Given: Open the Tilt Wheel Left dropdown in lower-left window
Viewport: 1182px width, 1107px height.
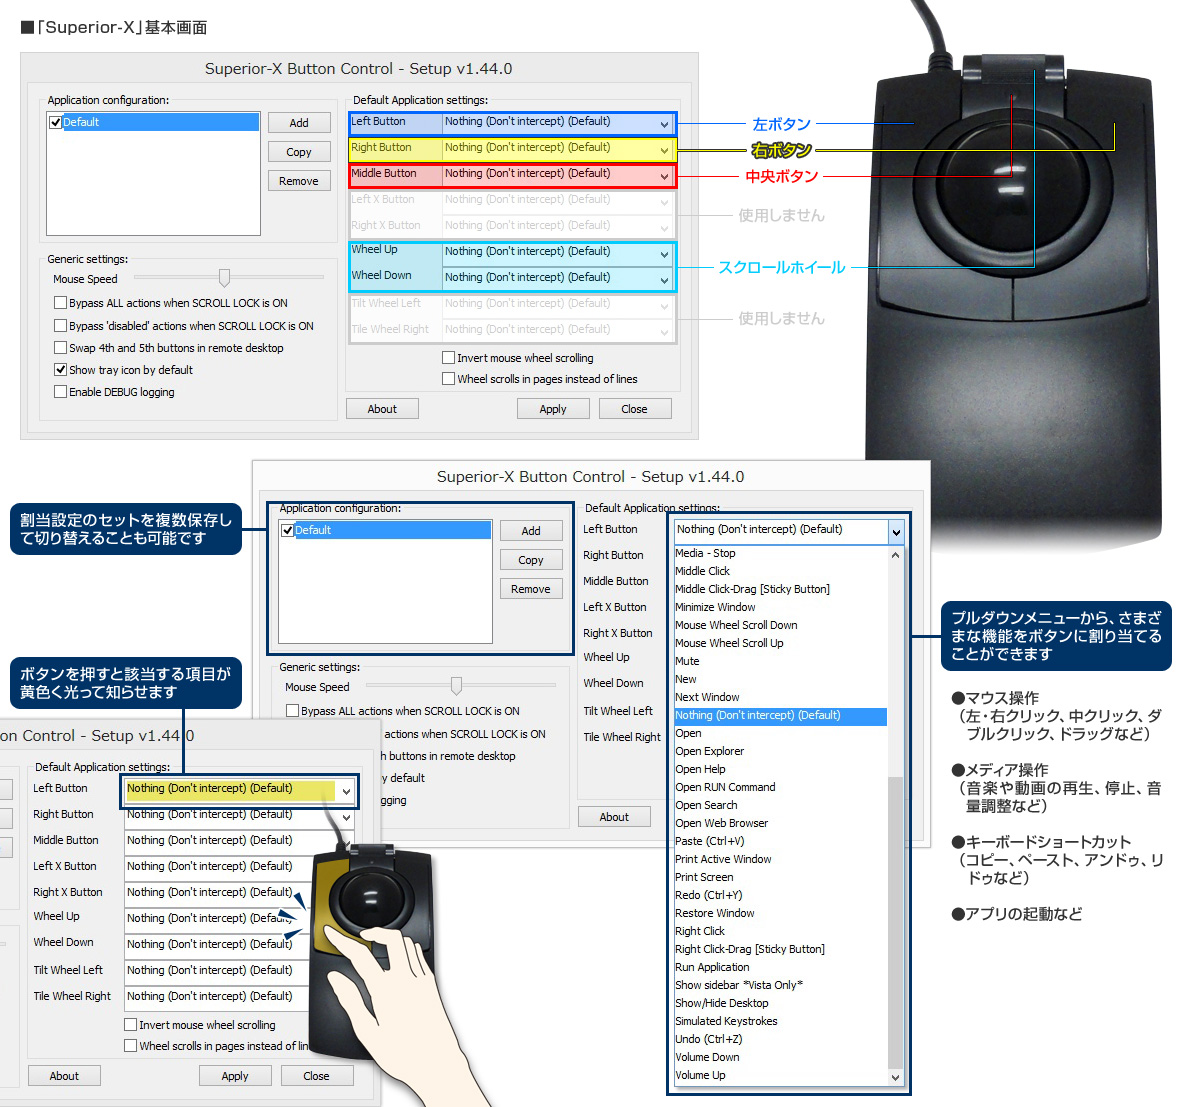Looking at the screenshot, I should tap(219, 971).
